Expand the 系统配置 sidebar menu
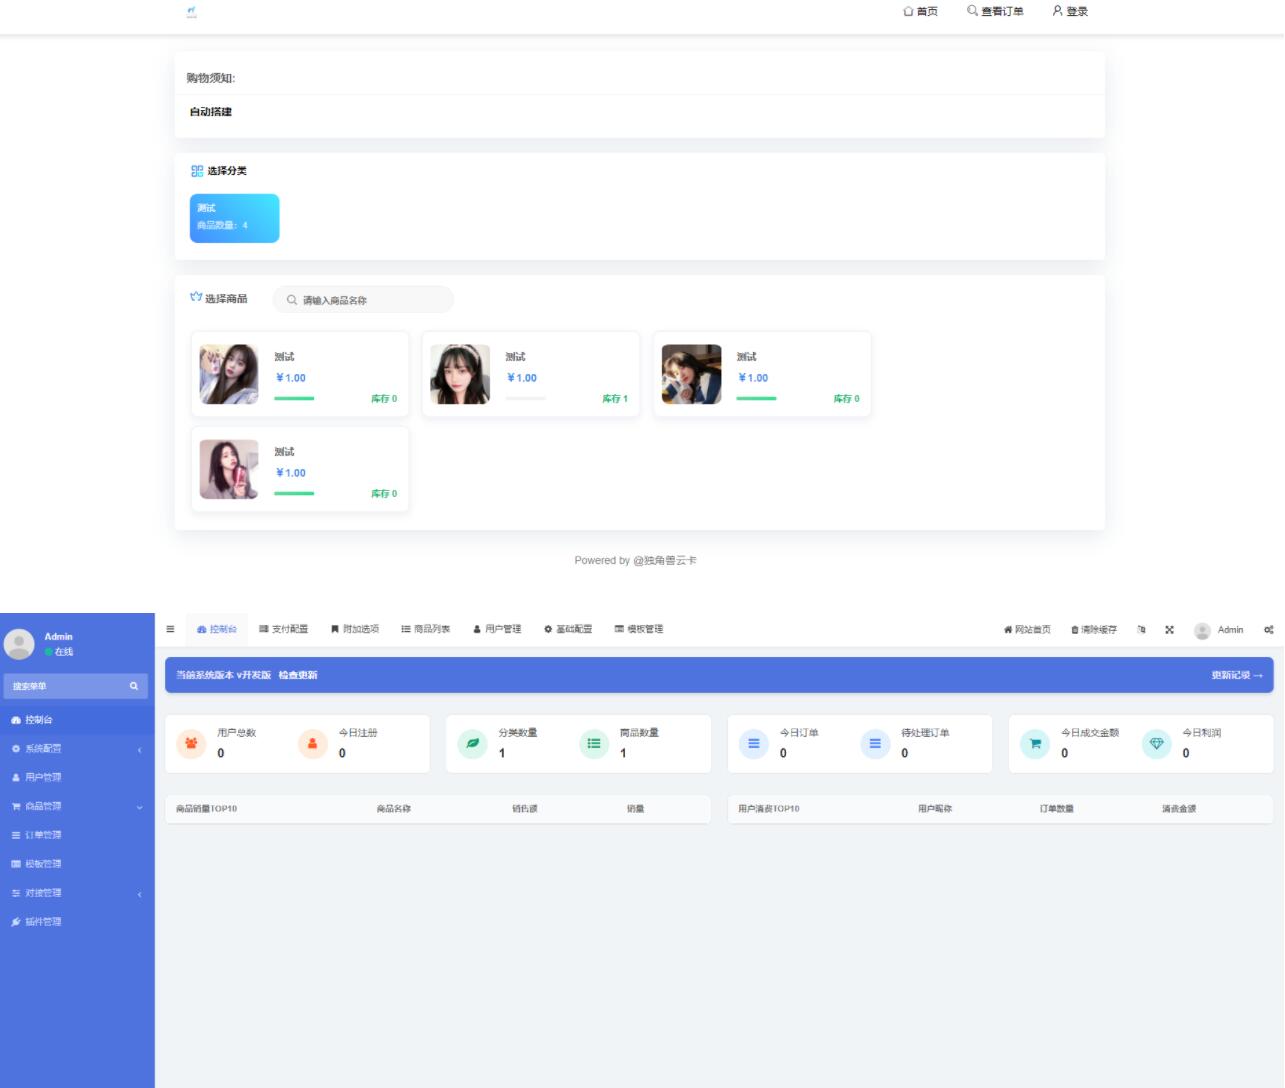Viewport: 1285px width, 1088px height. click(77, 749)
